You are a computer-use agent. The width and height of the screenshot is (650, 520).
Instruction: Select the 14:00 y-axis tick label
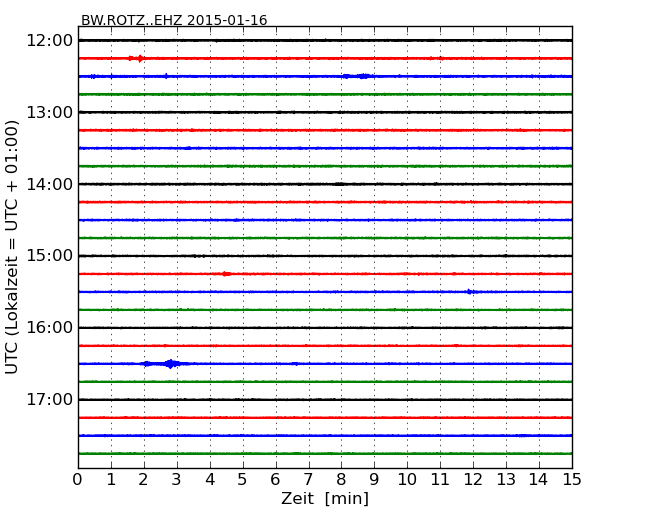click(x=50, y=184)
